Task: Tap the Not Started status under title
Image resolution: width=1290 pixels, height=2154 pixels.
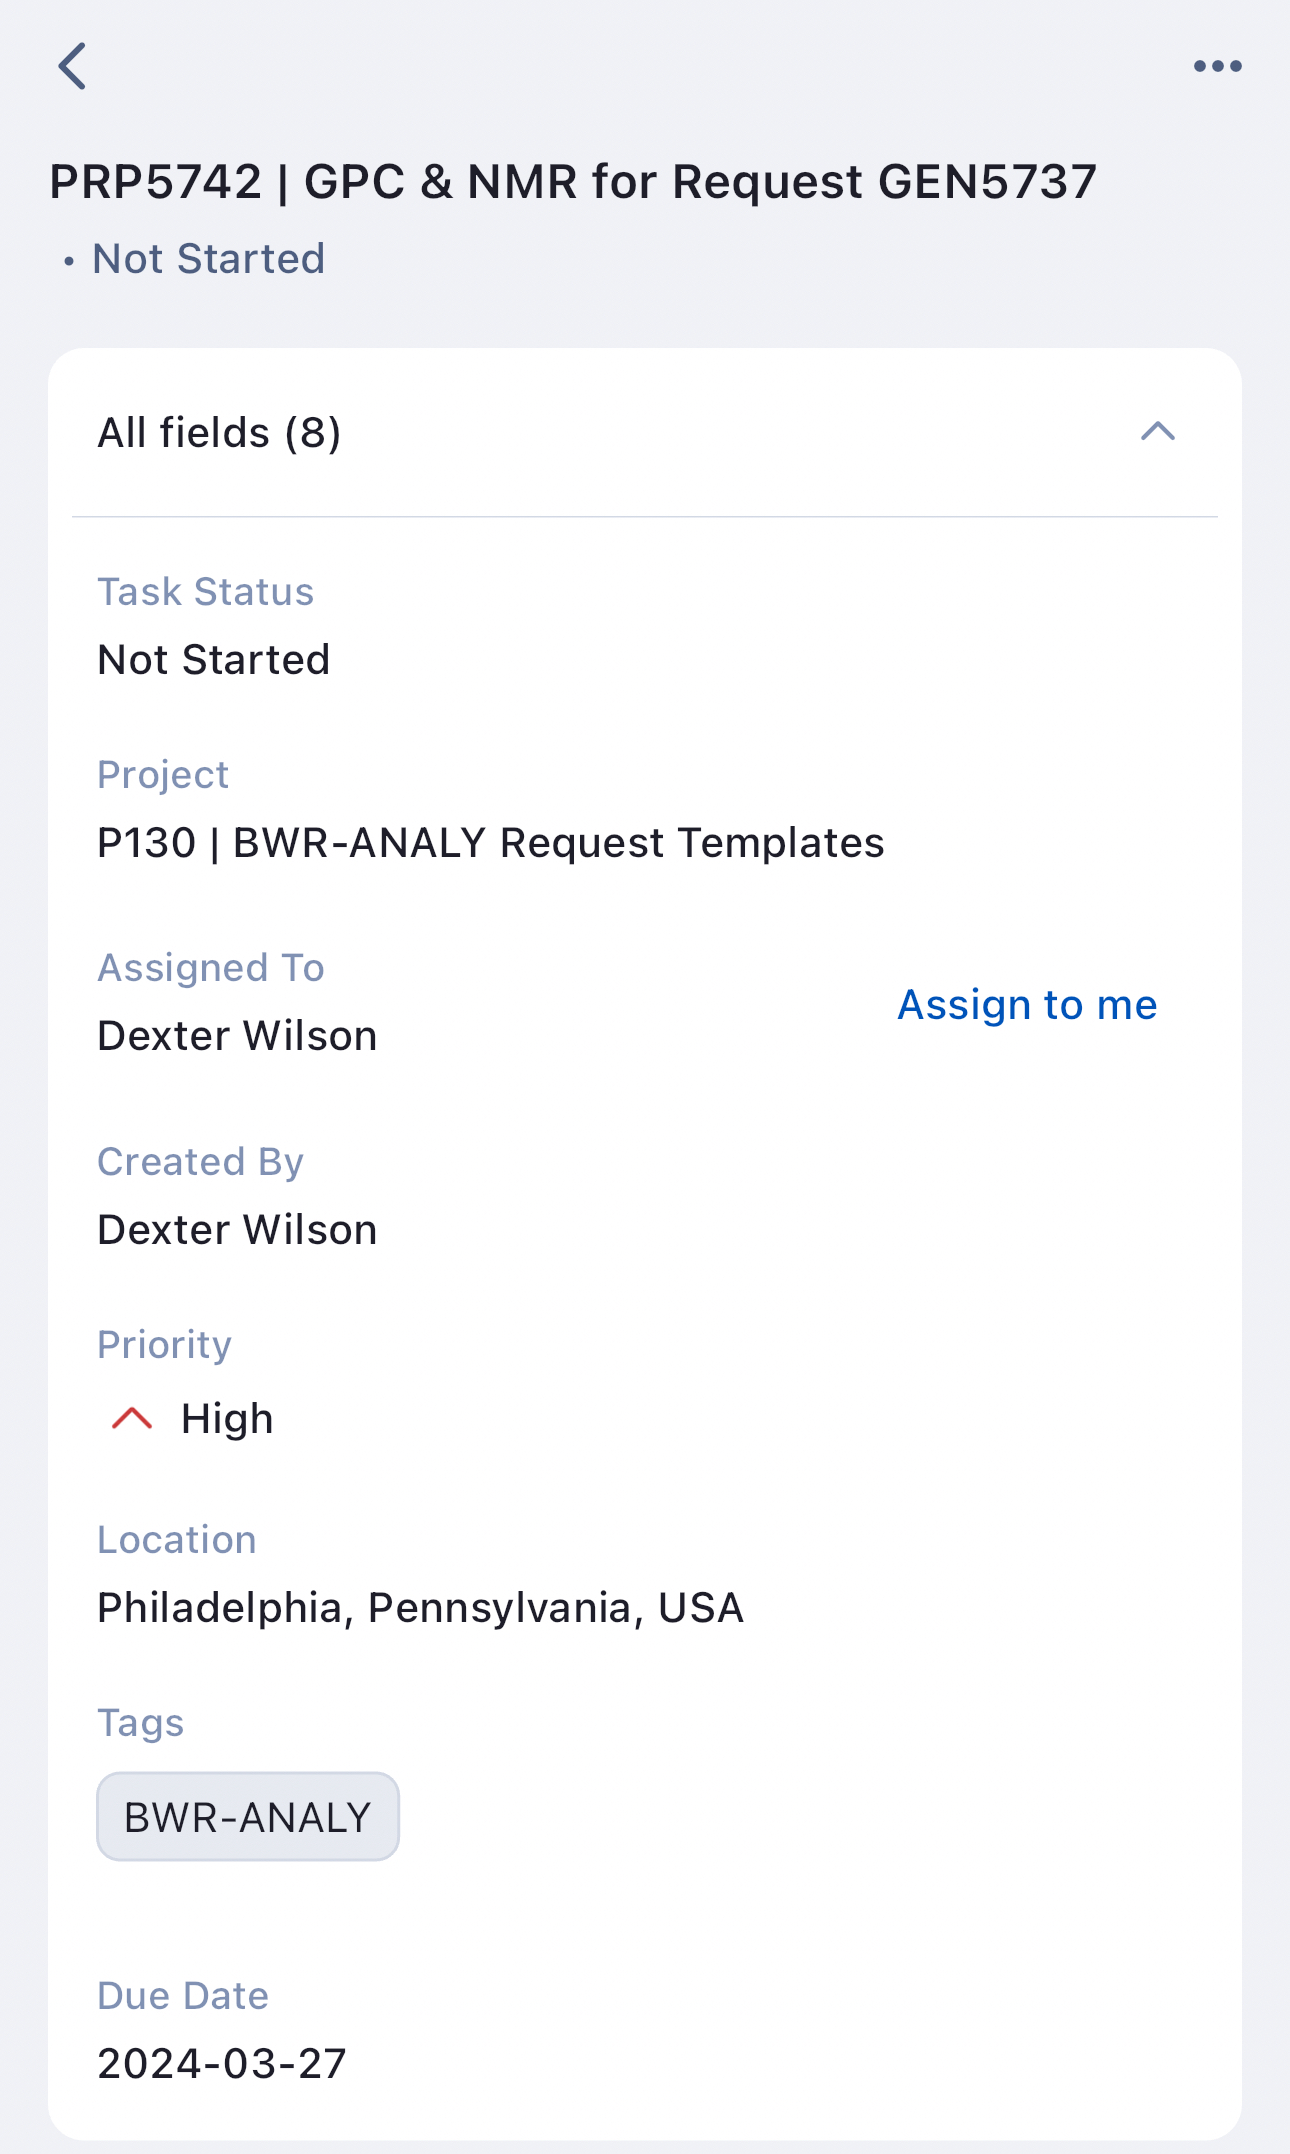Action: click(208, 259)
